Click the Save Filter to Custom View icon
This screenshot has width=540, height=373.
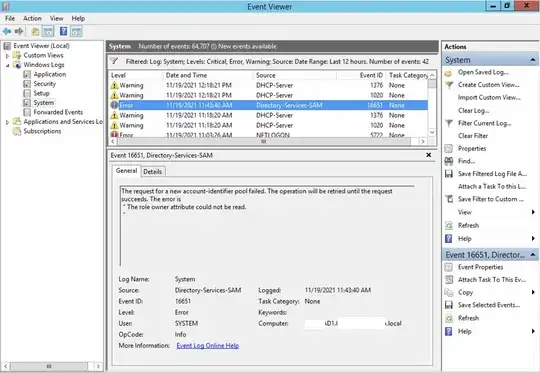pyautogui.click(x=449, y=199)
